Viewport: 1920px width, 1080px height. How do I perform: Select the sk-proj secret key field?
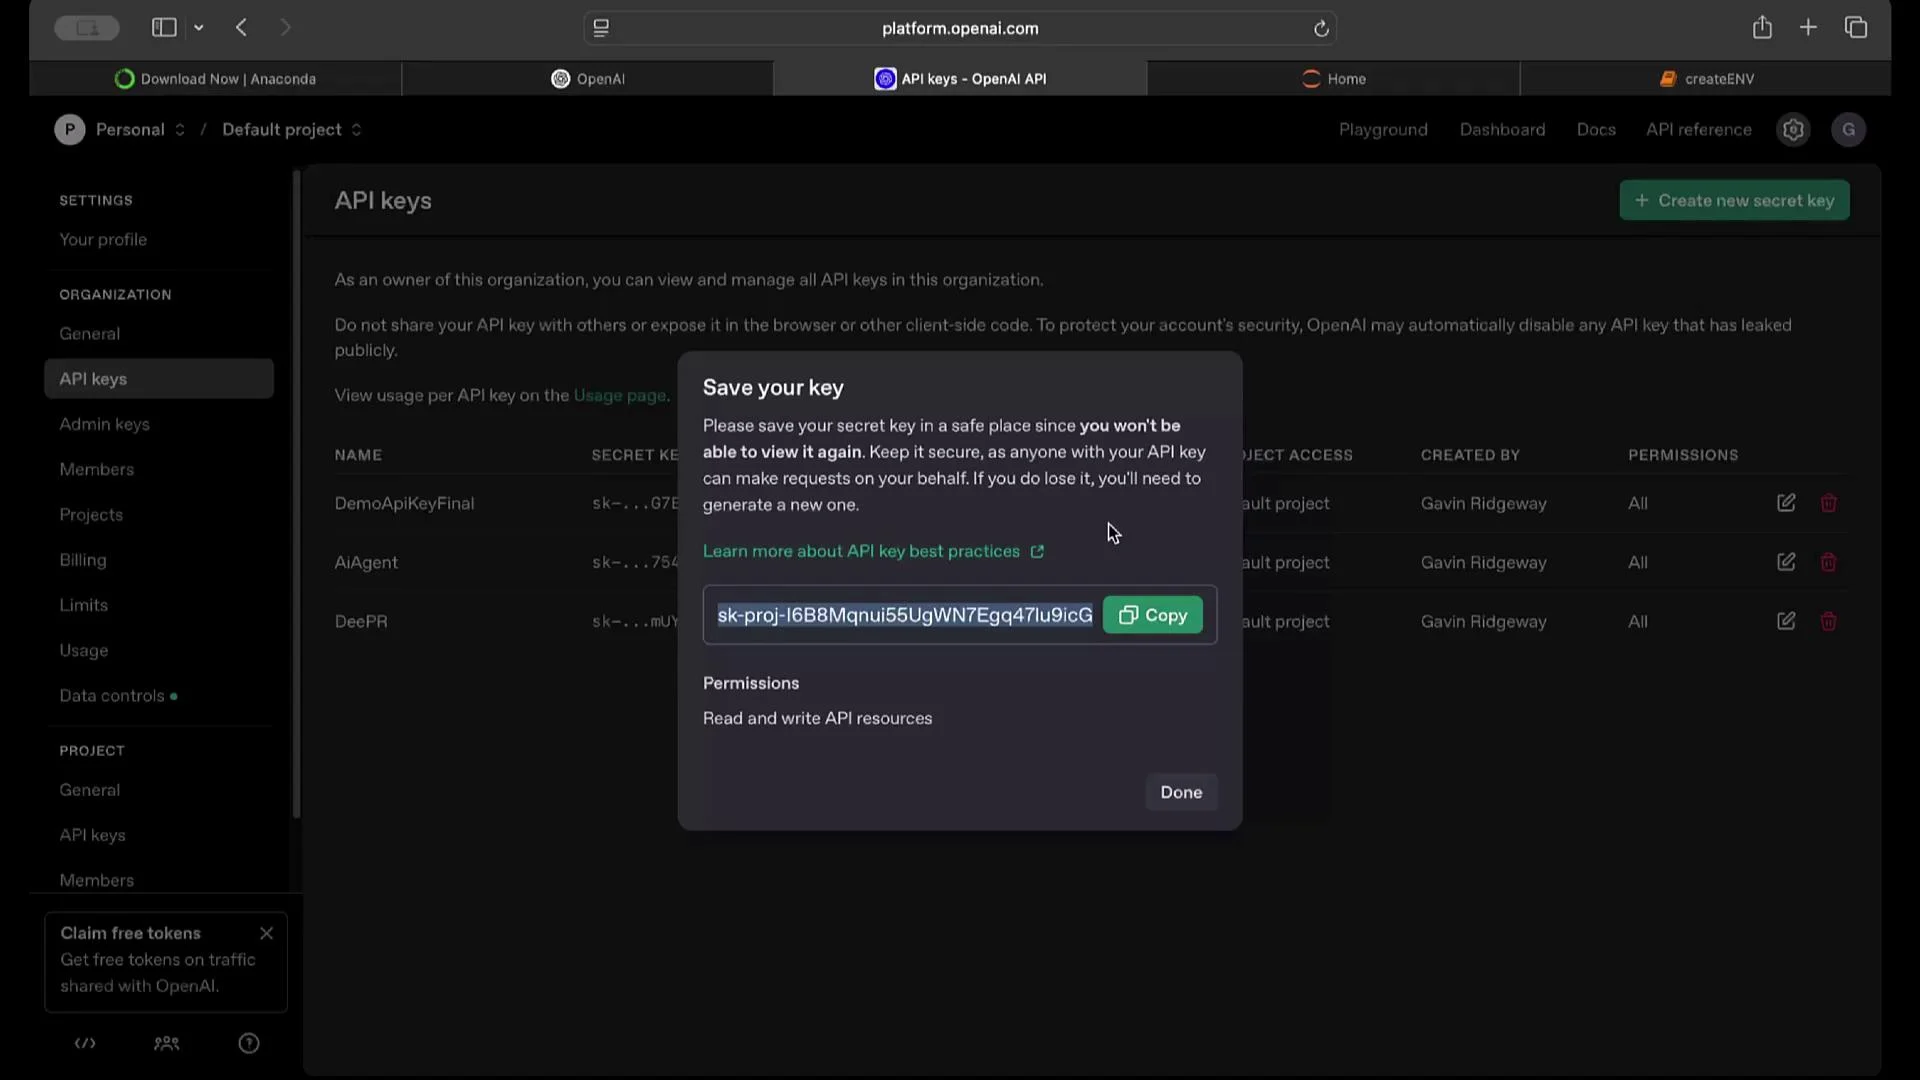pos(904,615)
